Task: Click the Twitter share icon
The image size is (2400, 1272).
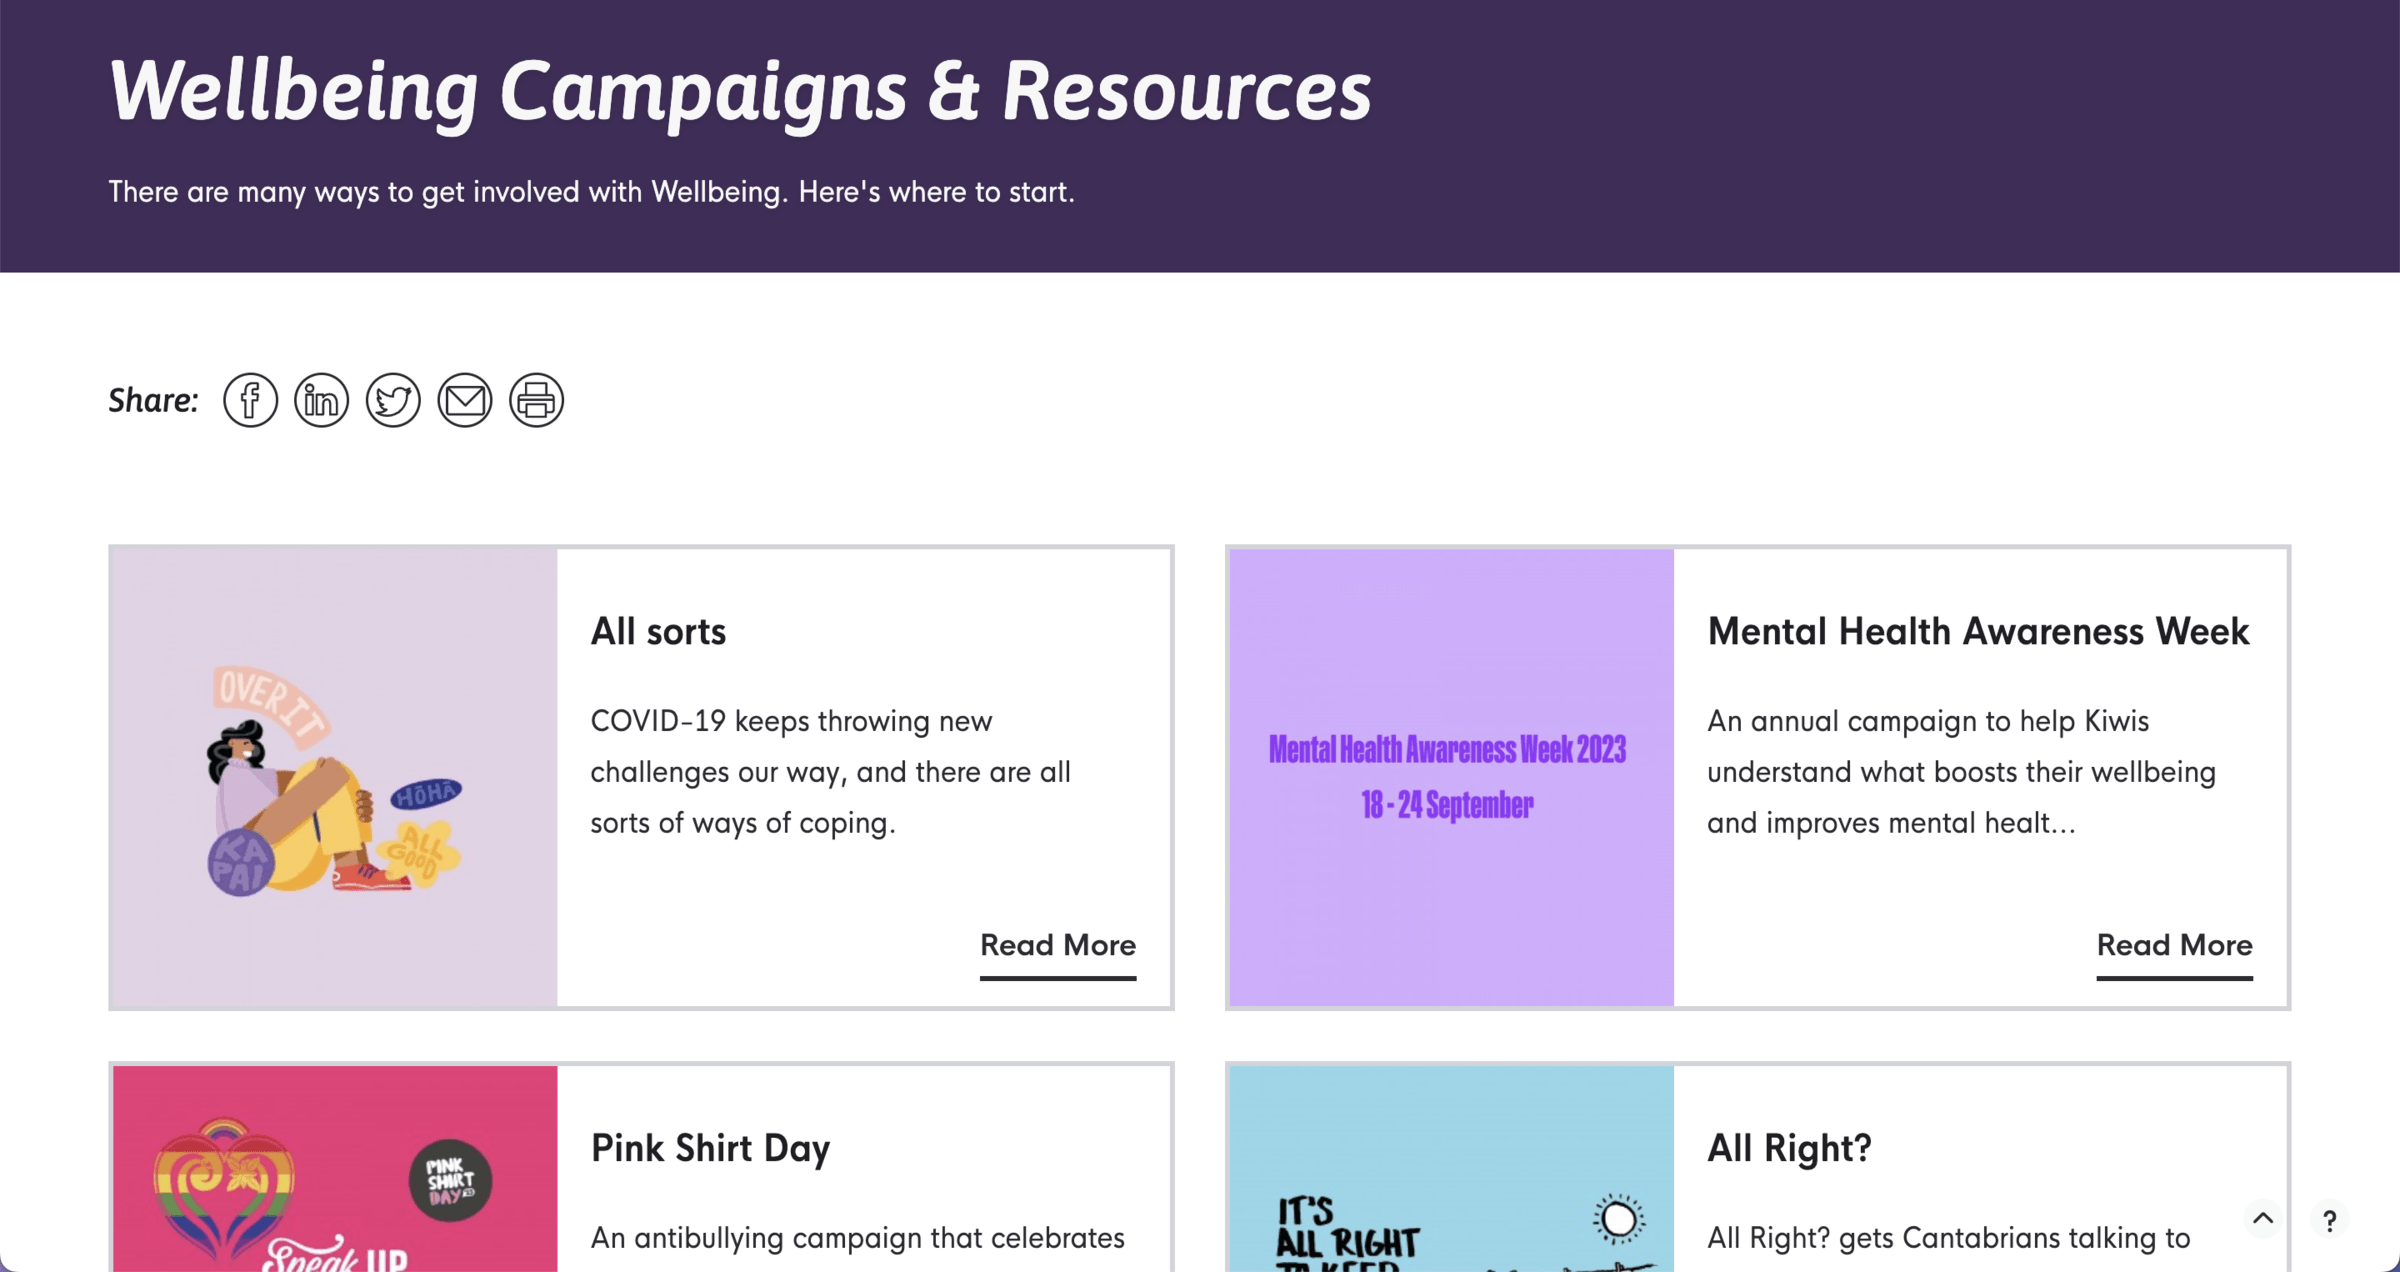Action: pos(393,400)
